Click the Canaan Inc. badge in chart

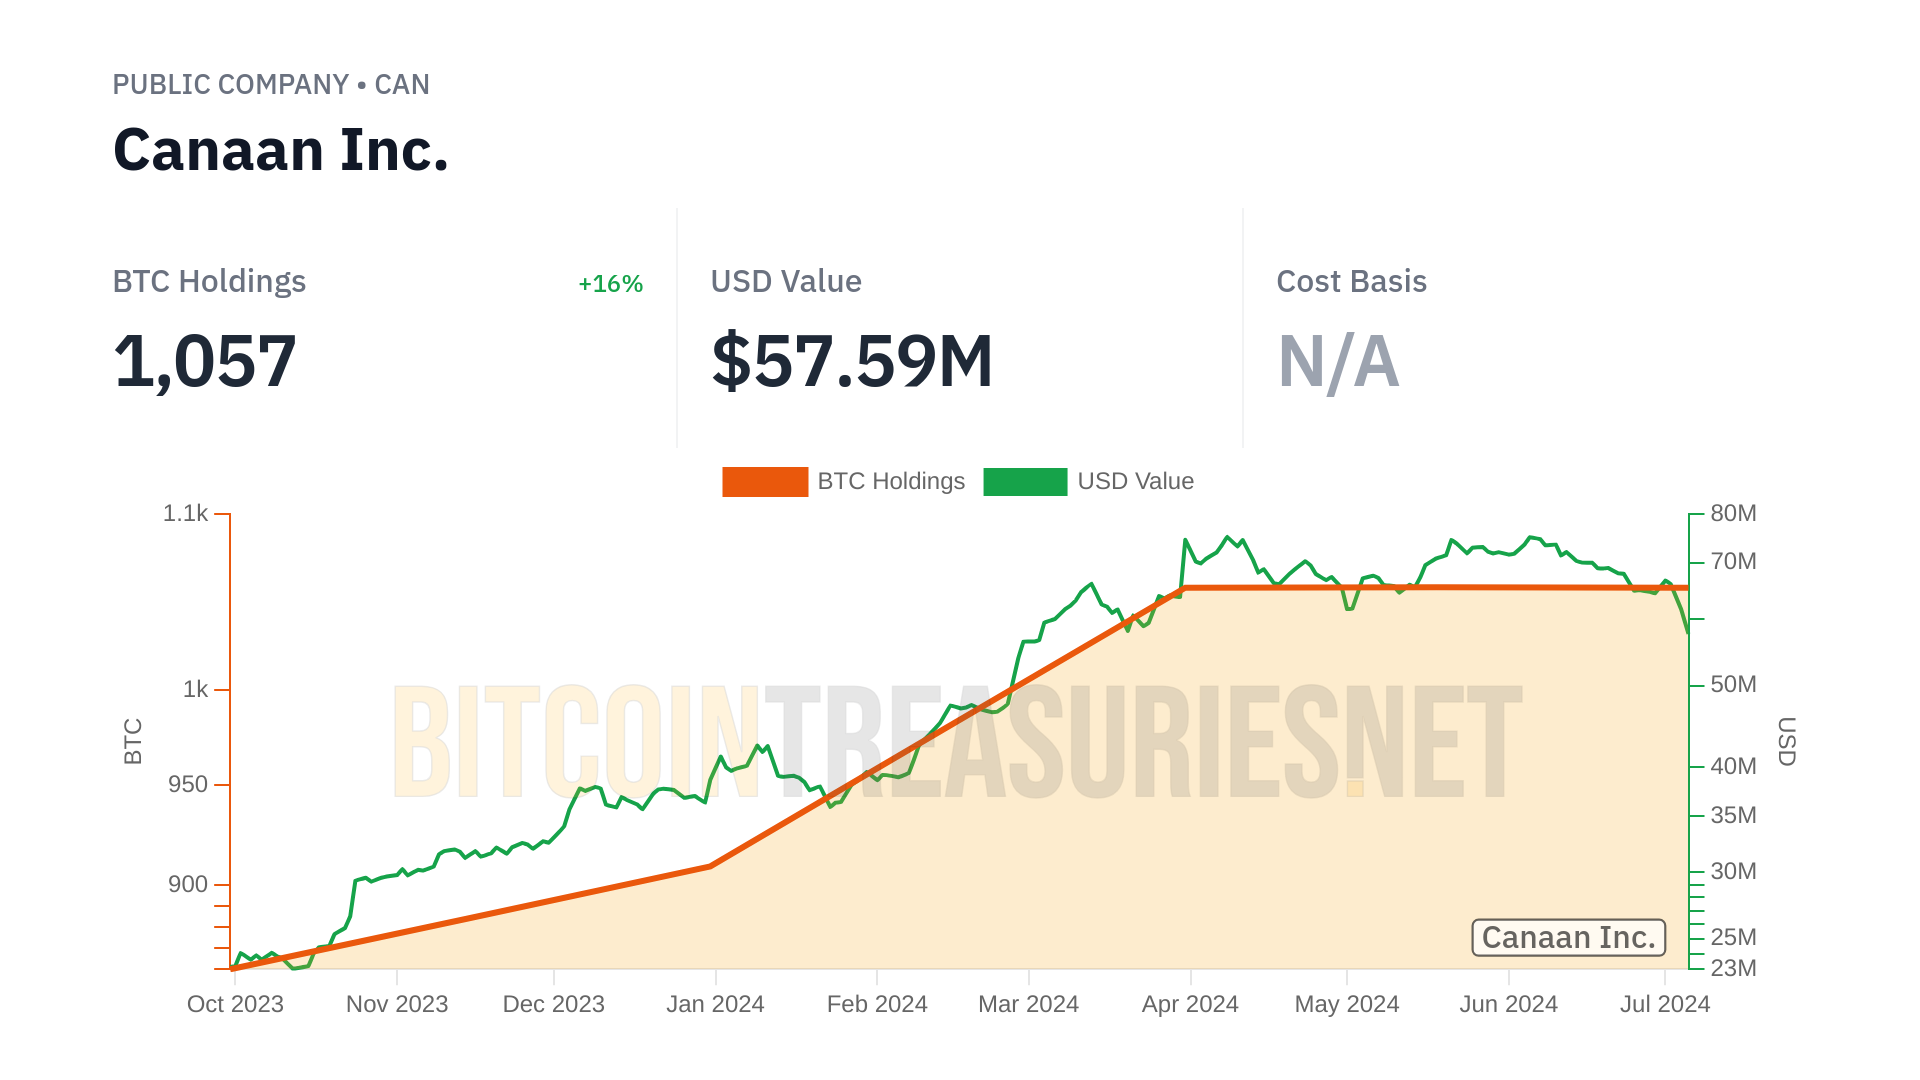[x=1568, y=938]
